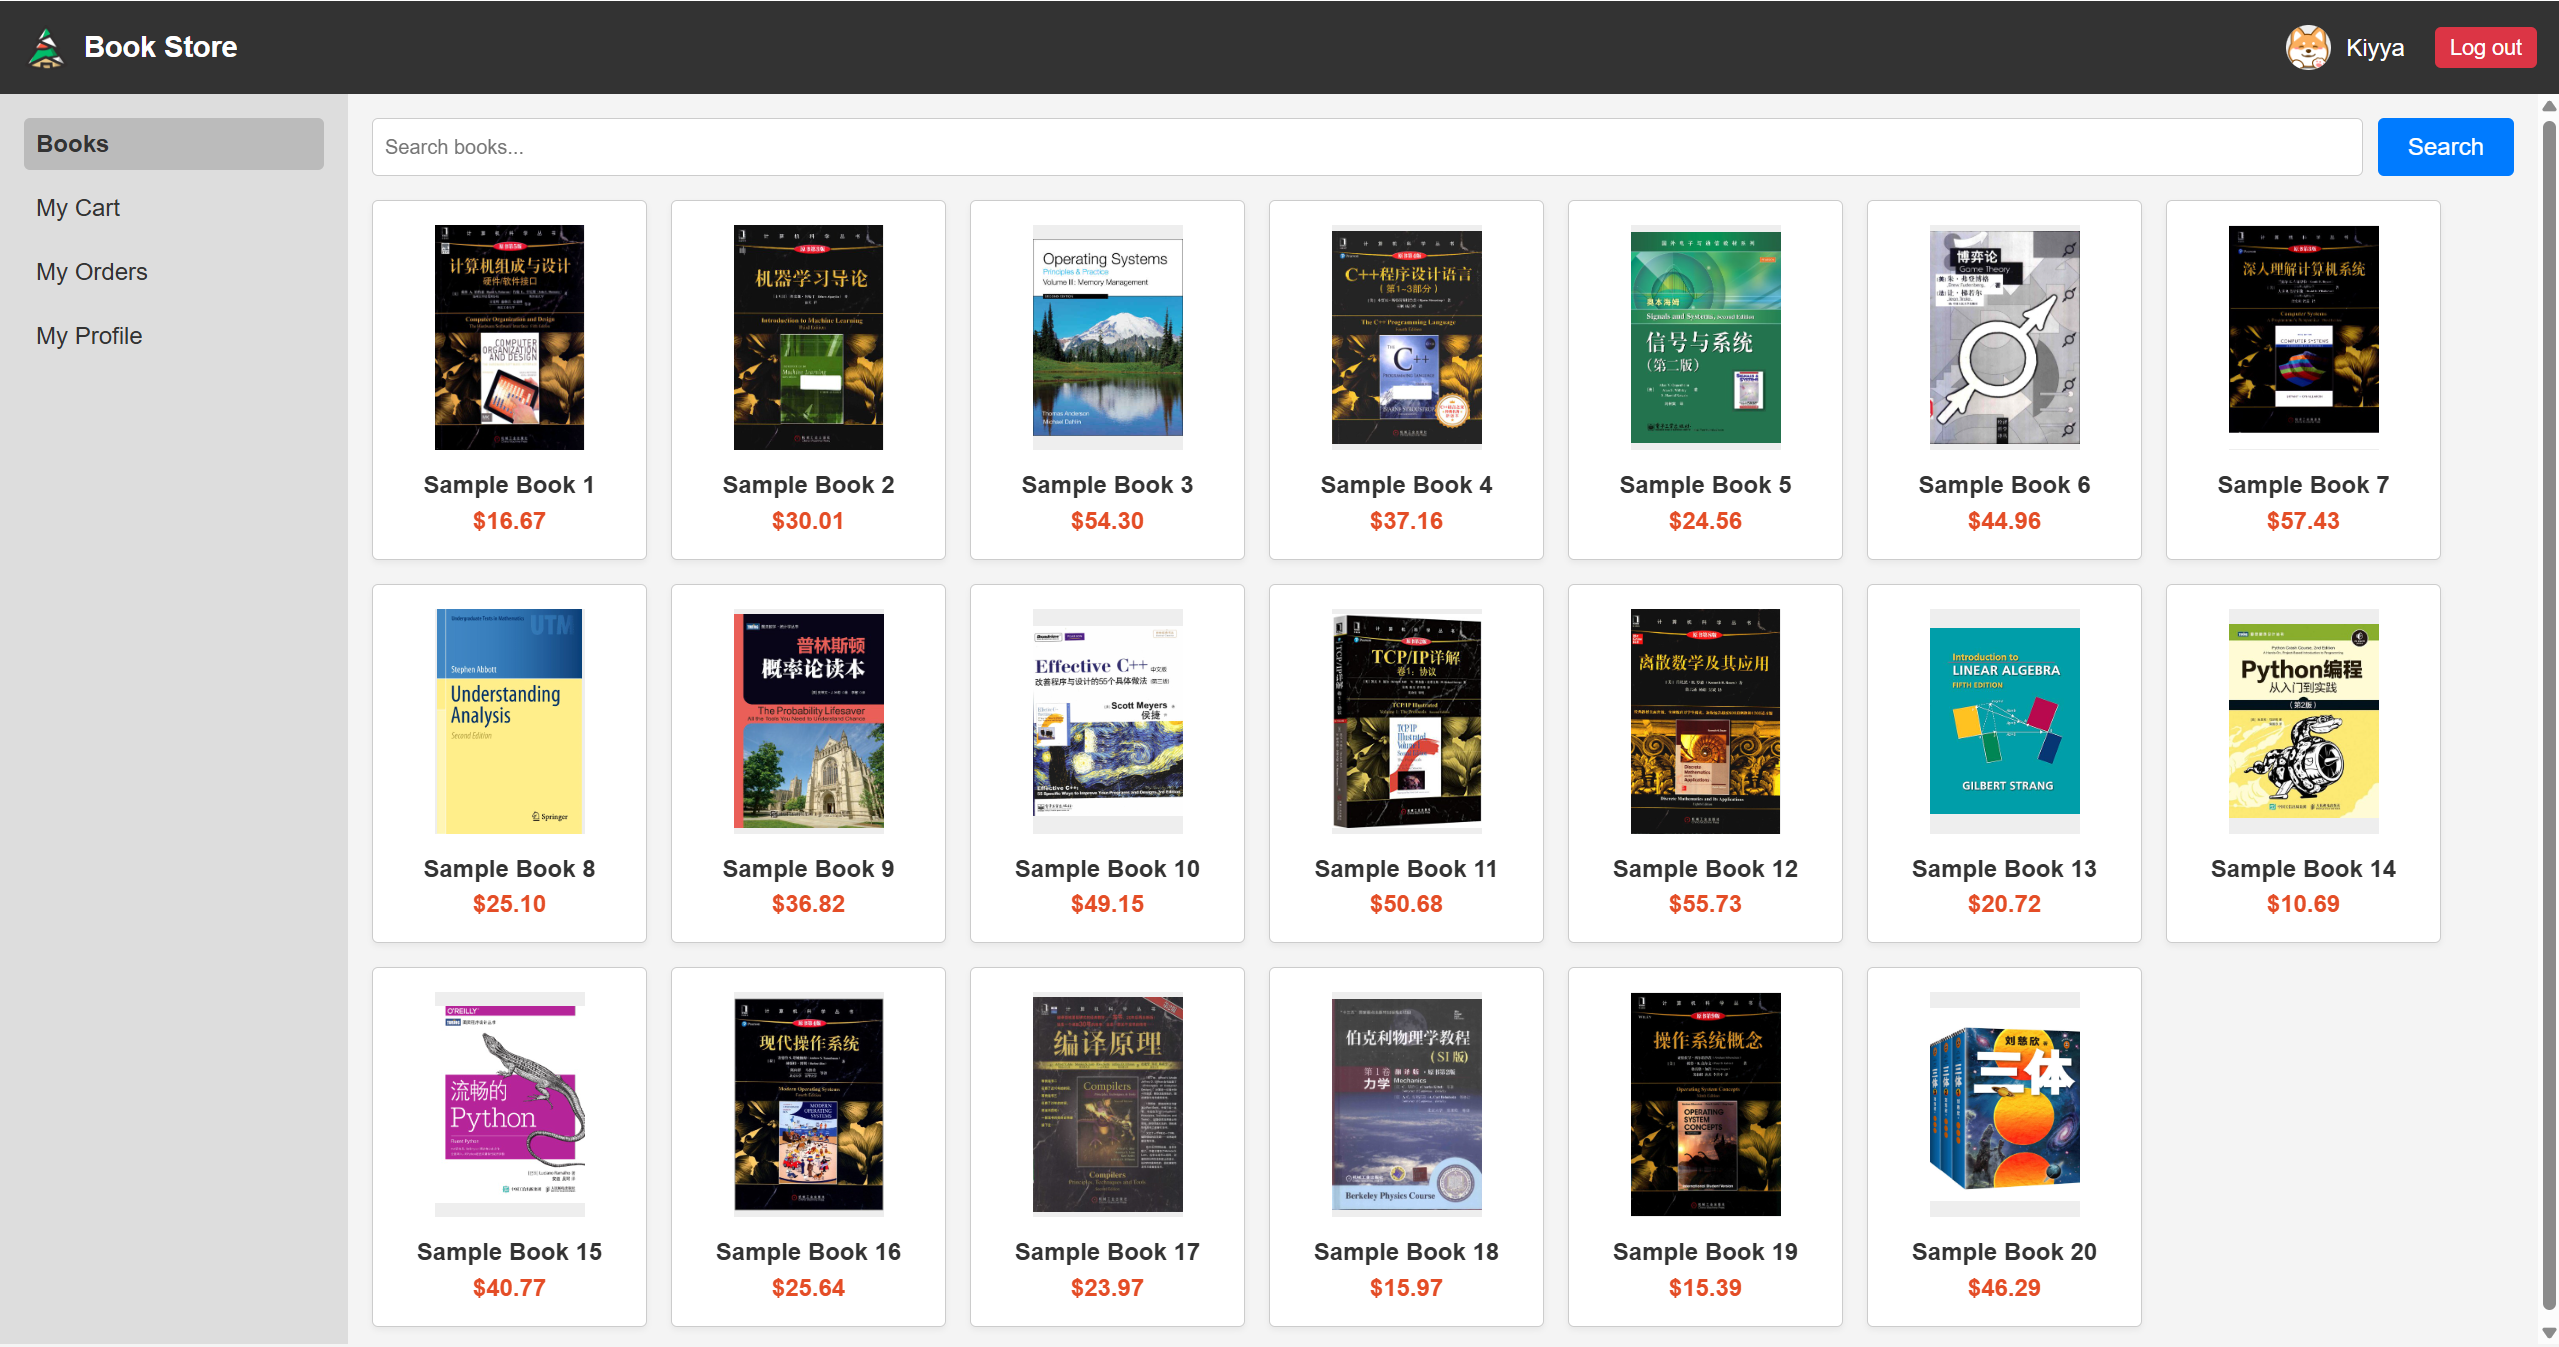Open Sample Book 3 Operating Systems cover
The height and width of the screenshot is (1347, 2559).
(x=1106, y=337)
